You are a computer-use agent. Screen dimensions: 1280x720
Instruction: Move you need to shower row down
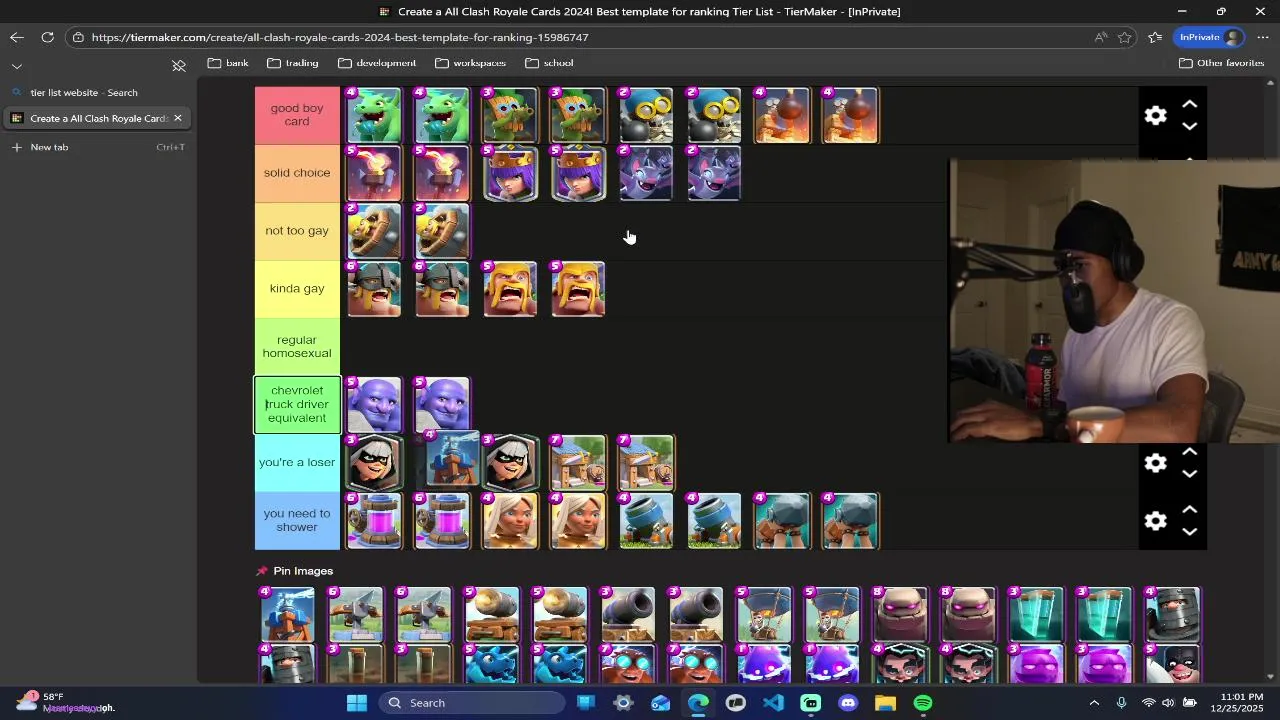tap(1190, 531)
